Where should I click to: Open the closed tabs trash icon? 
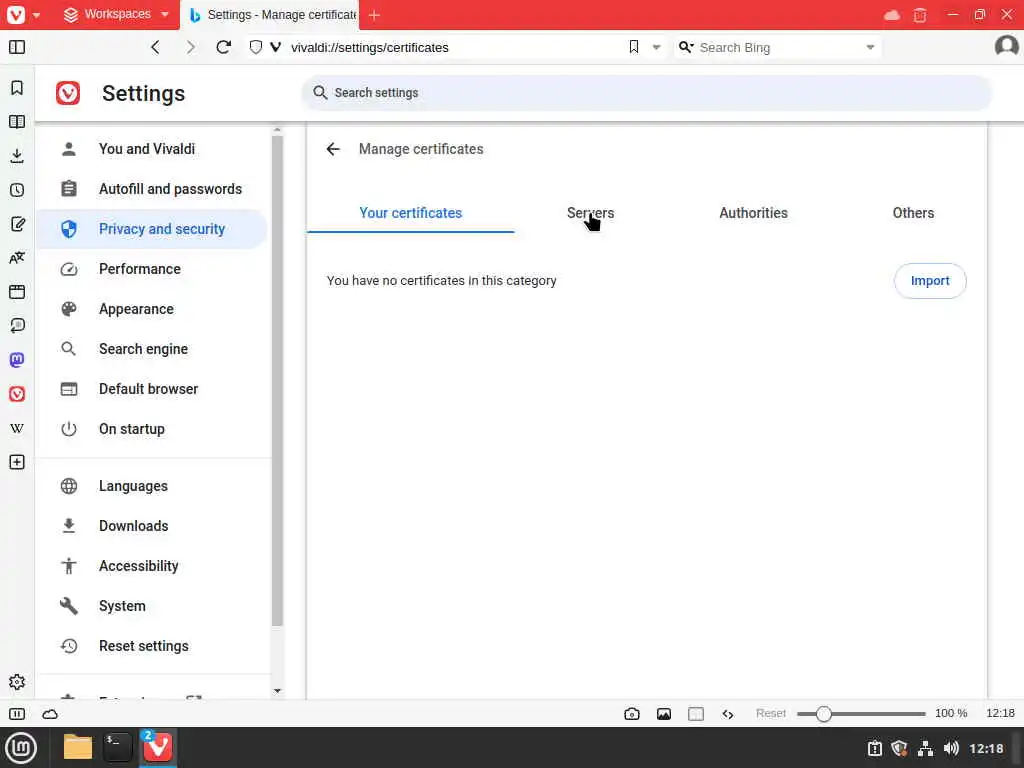pos(920,14)
